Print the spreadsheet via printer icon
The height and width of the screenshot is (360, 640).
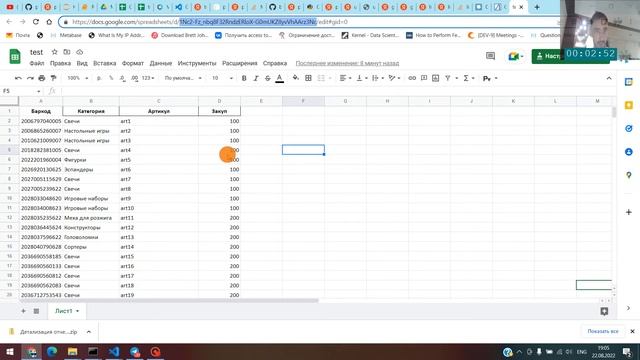pos(42,78)
